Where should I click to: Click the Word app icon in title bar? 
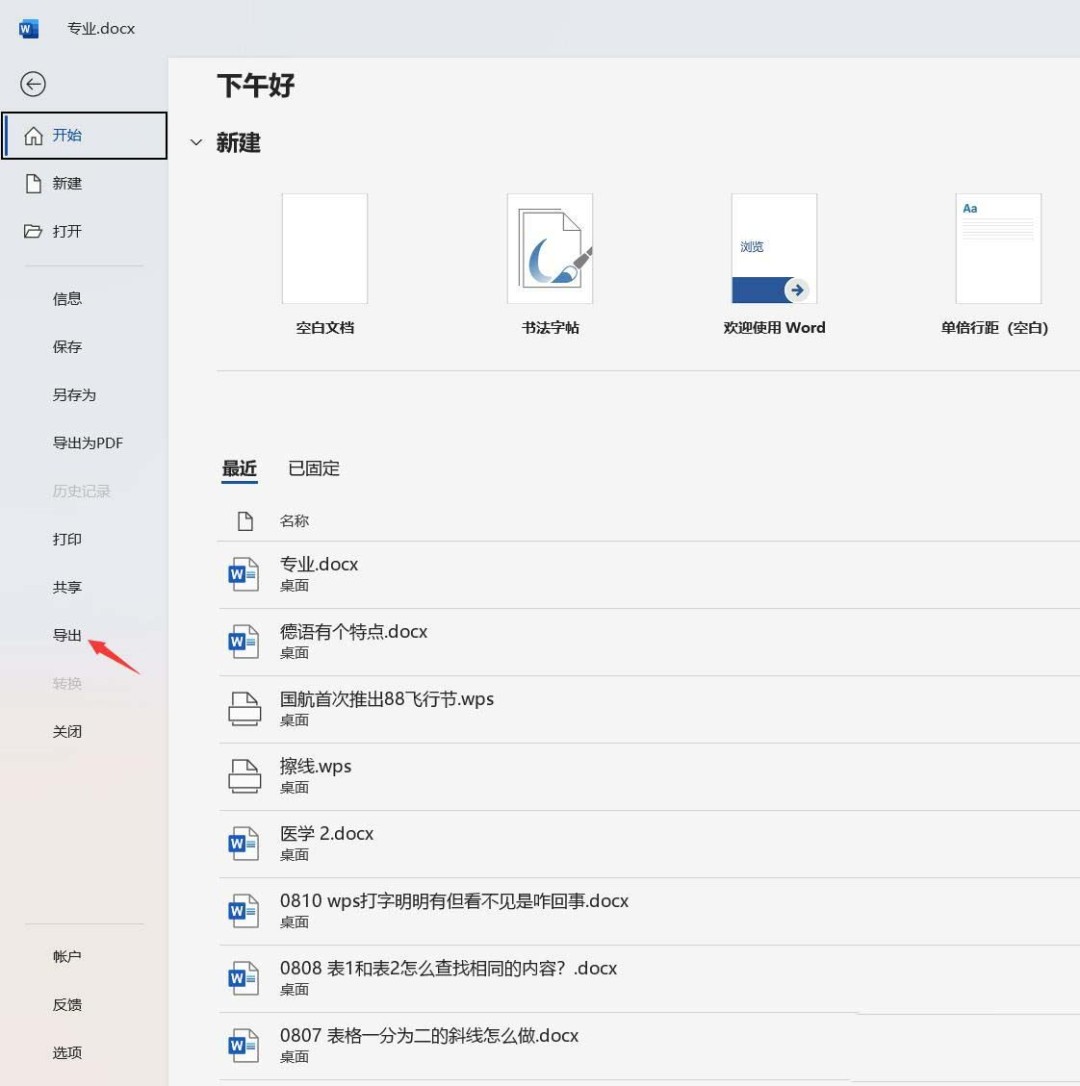click(27, 28)
